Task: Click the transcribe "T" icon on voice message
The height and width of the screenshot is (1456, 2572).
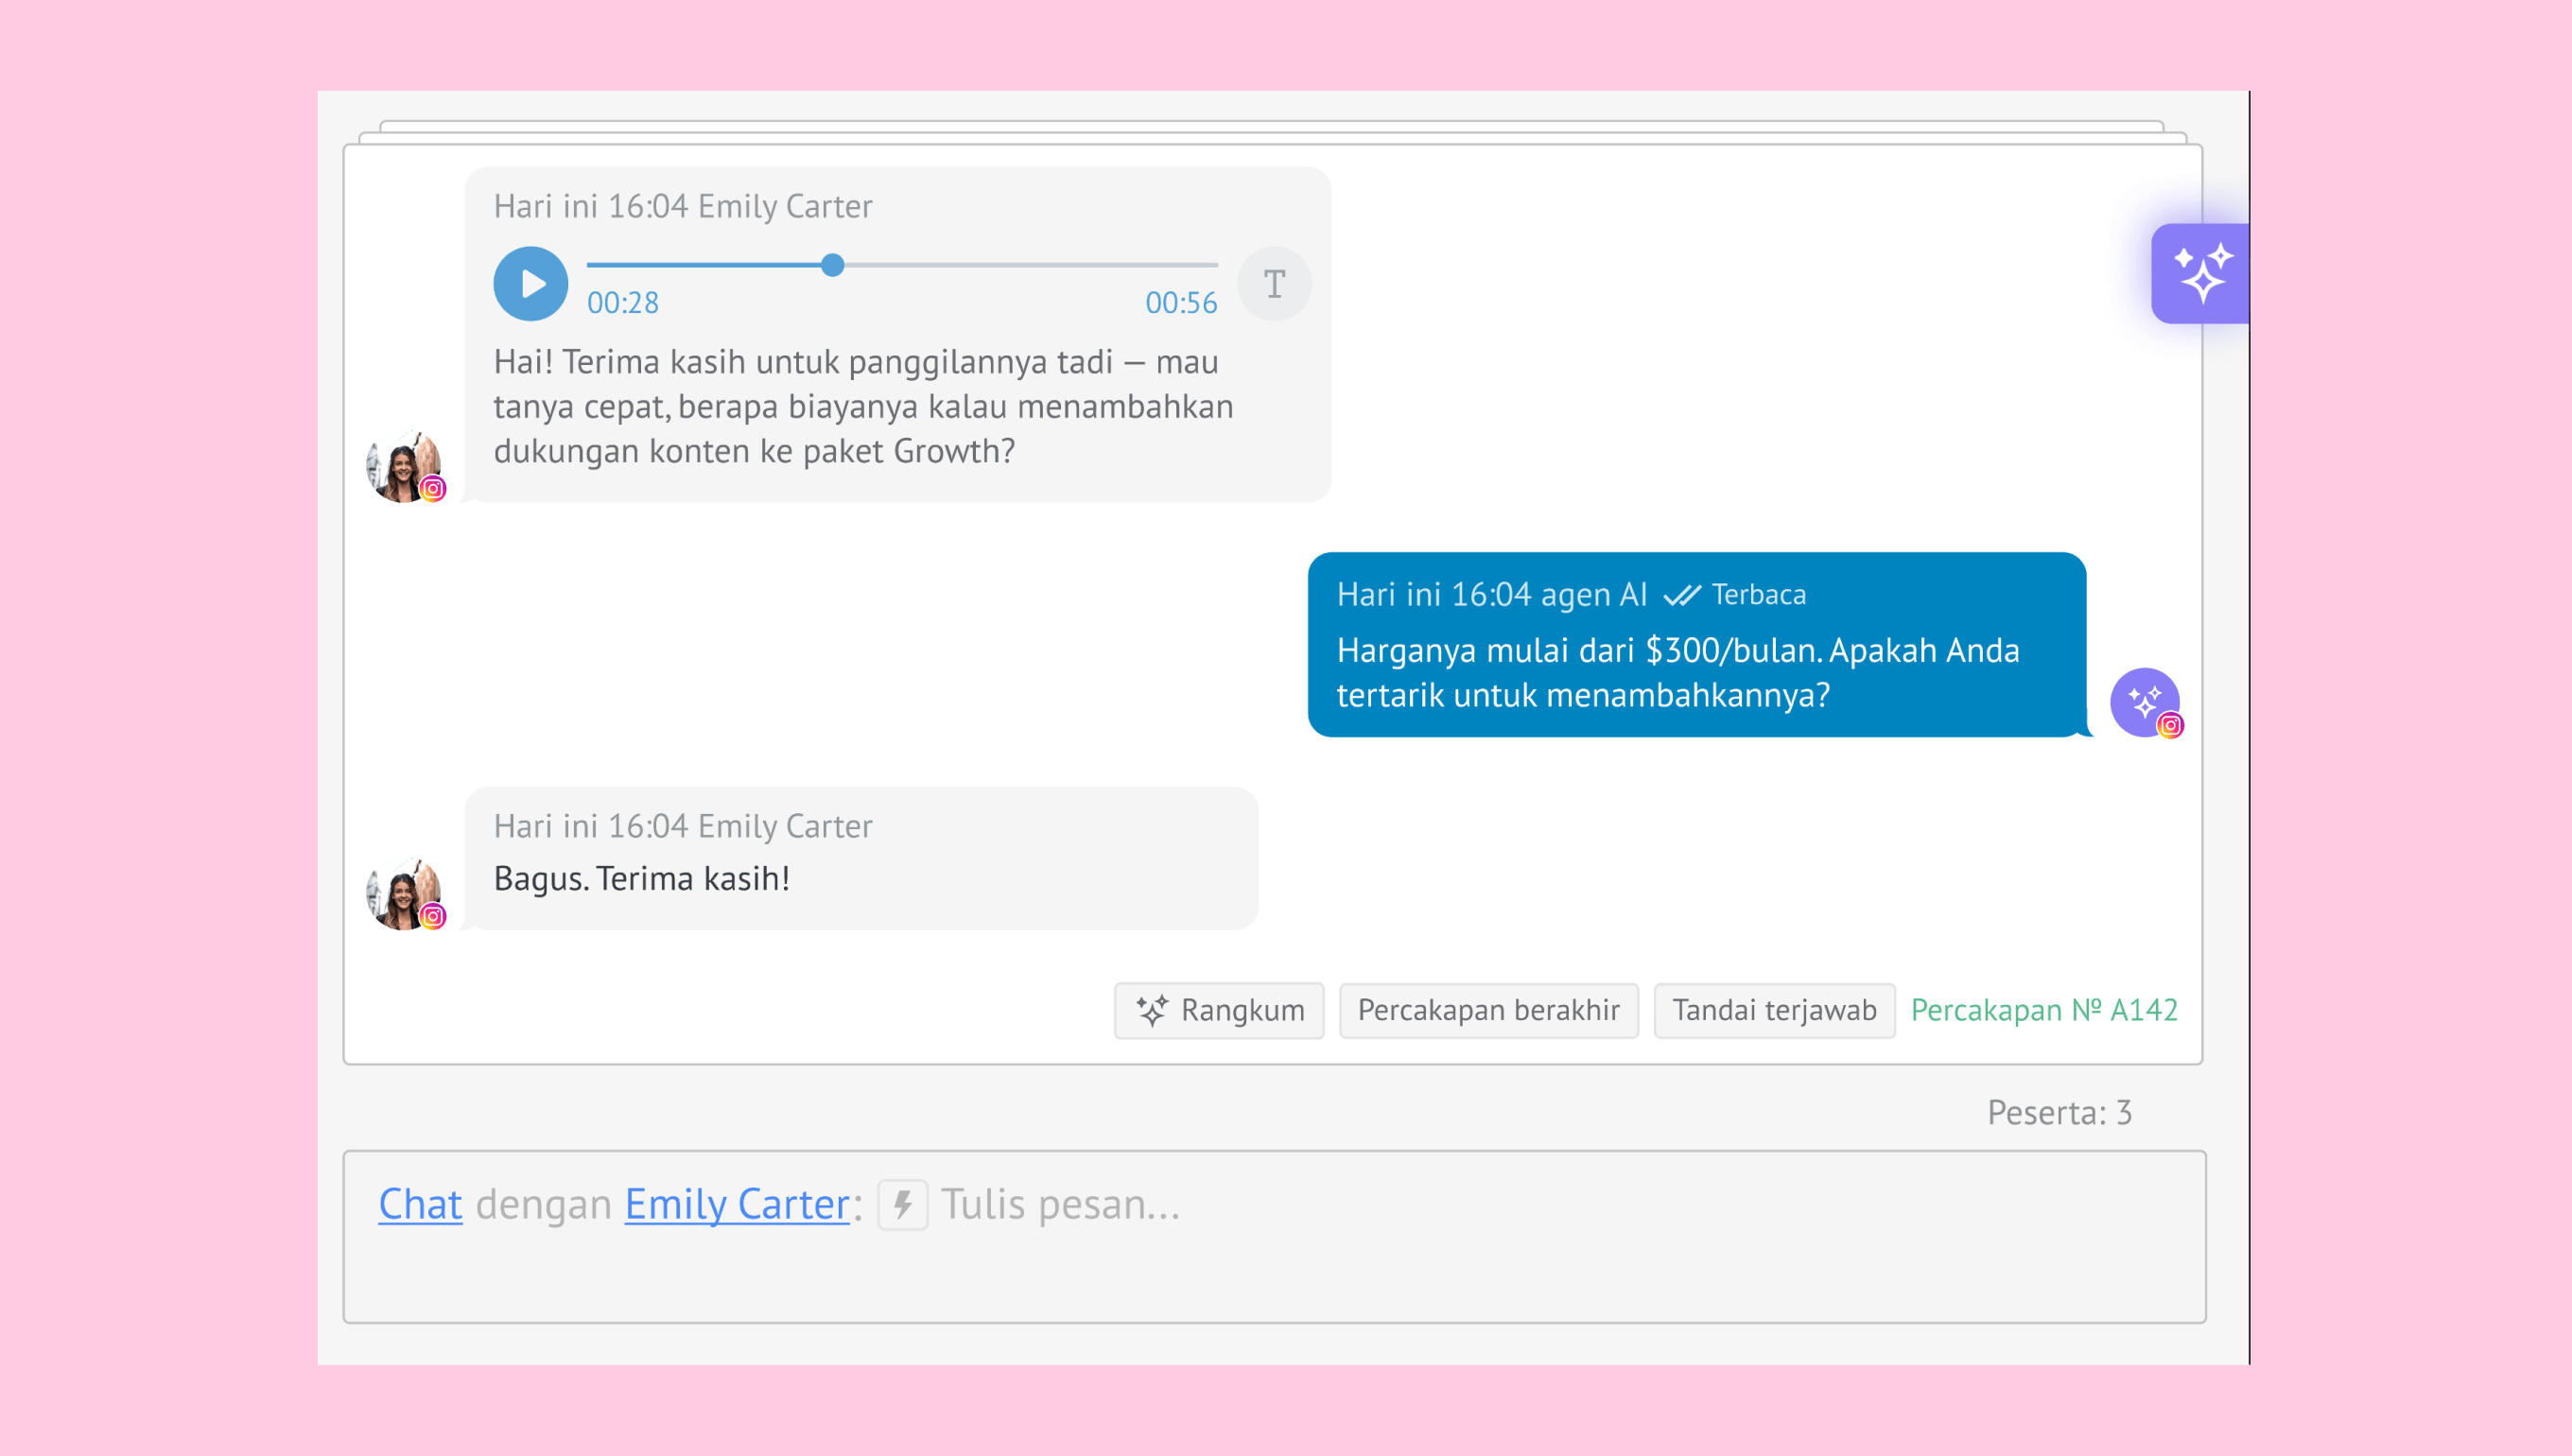Action: click(1274, 284)
